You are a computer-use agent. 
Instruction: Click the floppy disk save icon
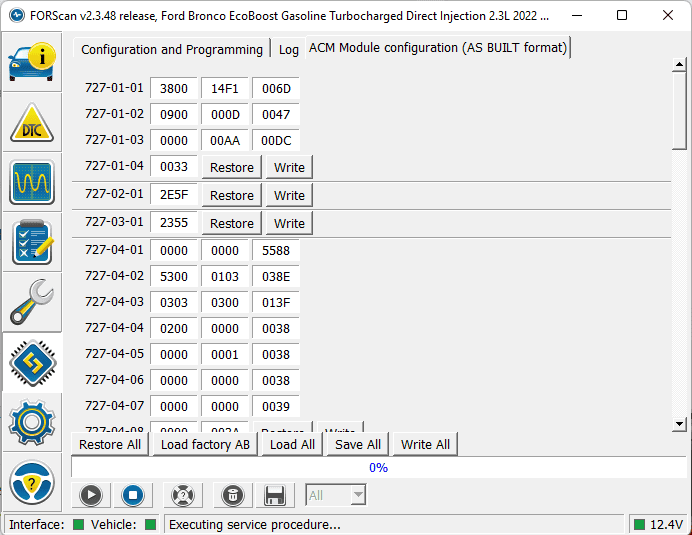pos(275,495)
